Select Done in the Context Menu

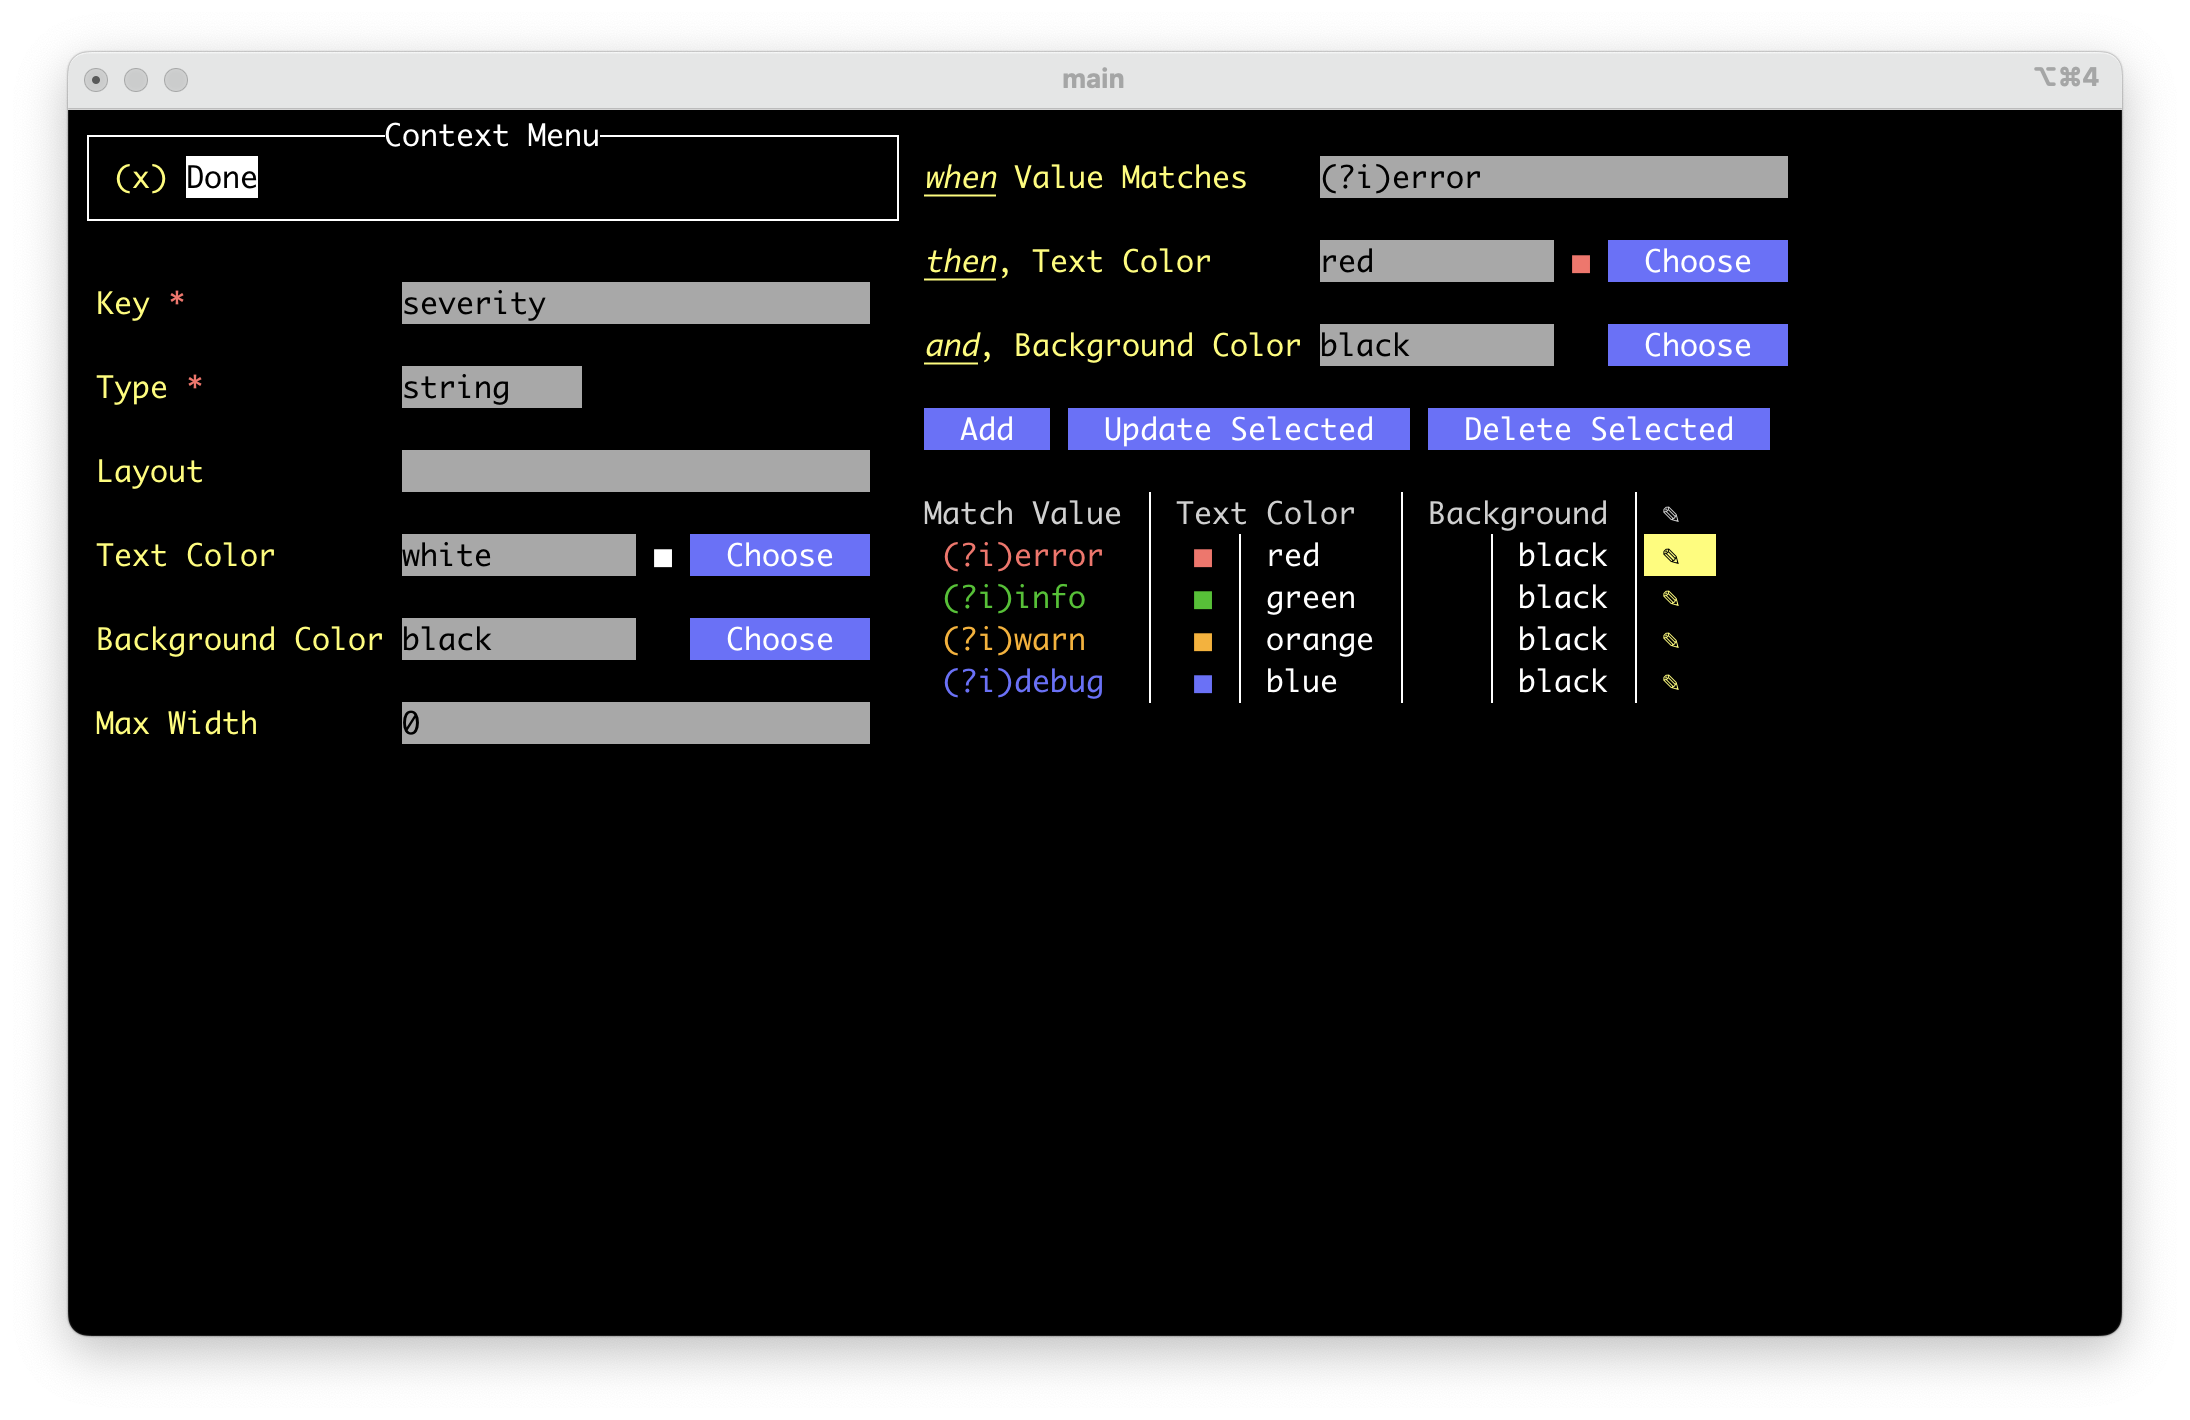(x=222, y=177)
